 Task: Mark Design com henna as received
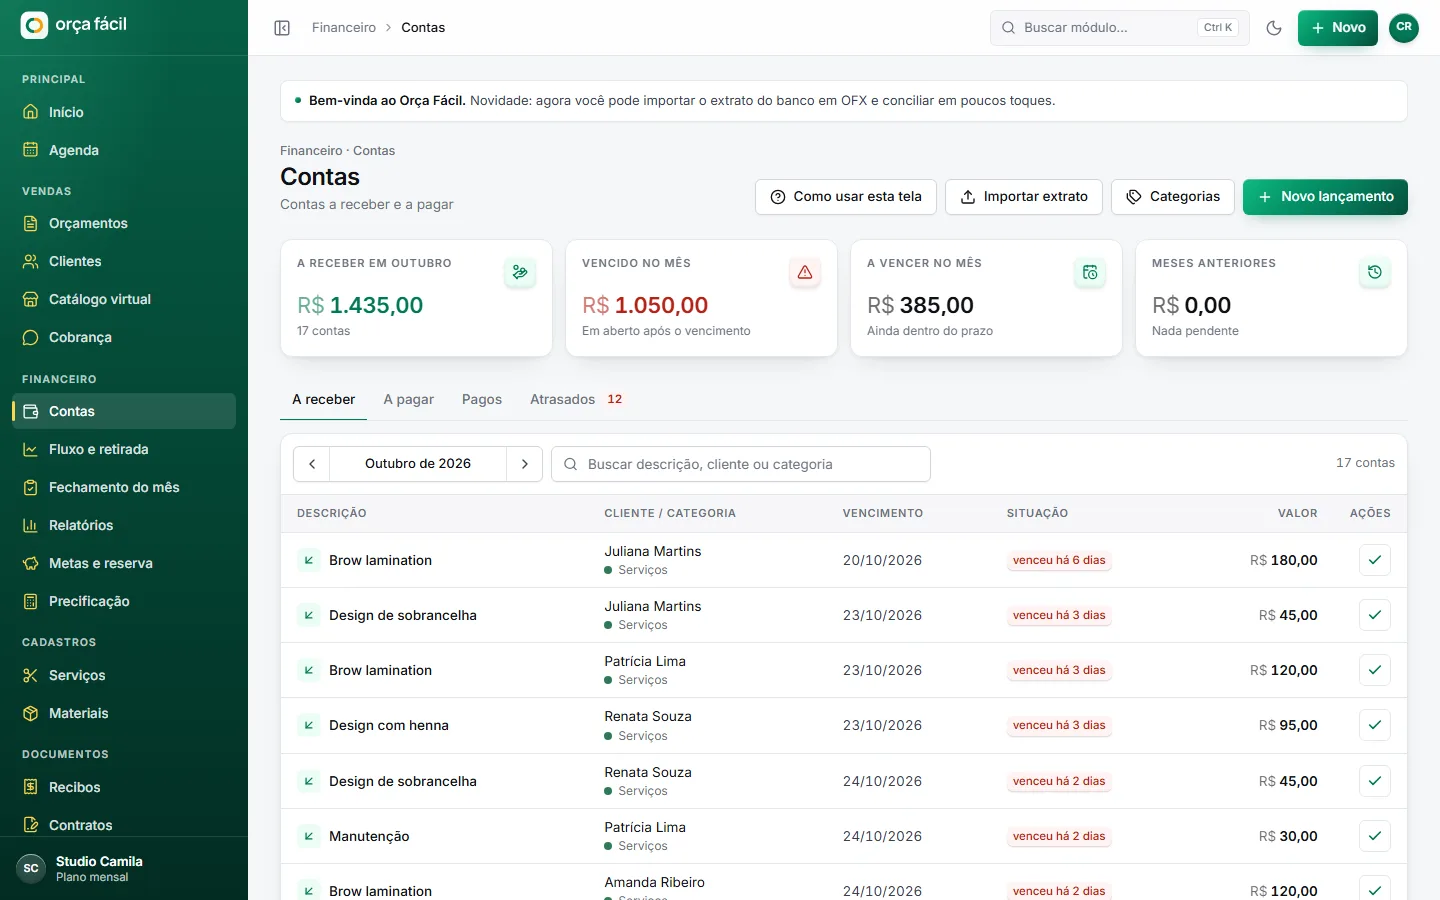point(1375,725)
